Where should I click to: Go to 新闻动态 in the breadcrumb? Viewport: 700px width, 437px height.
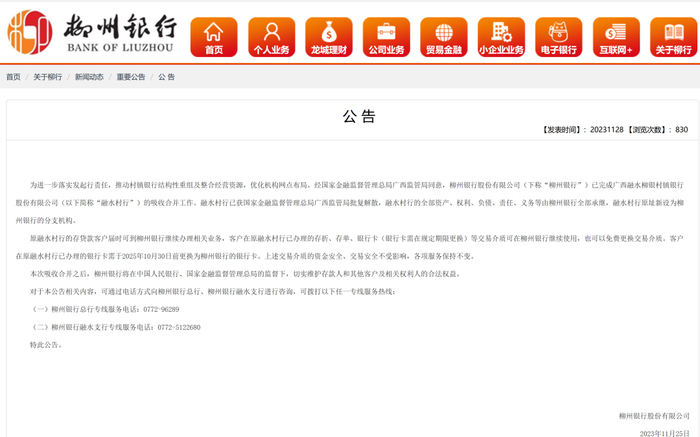click(x=89, y=77)
